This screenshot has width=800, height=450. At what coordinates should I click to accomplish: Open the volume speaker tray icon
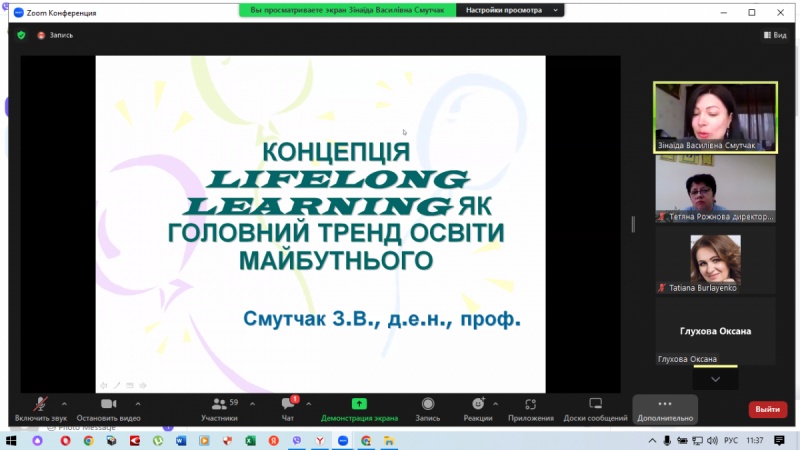click(713, 440)
